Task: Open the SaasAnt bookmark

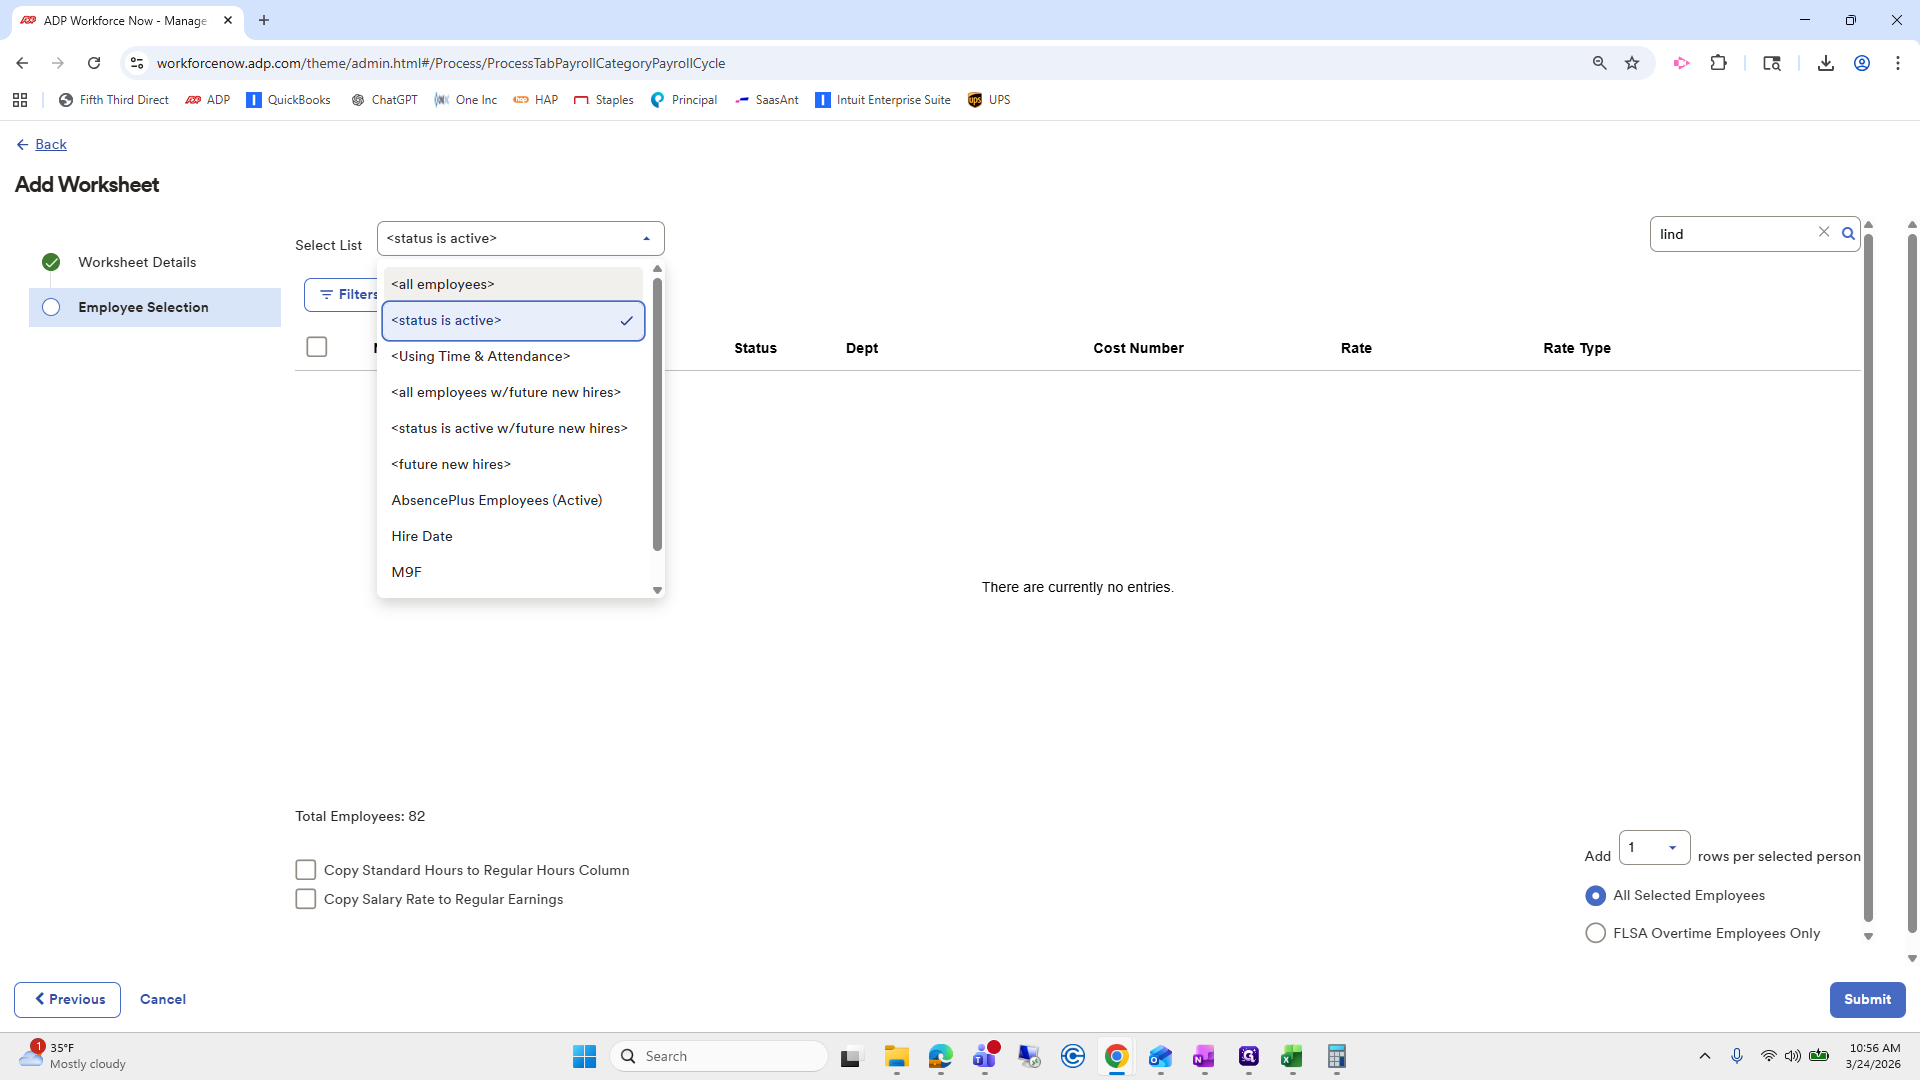Action: pos(767,100)
